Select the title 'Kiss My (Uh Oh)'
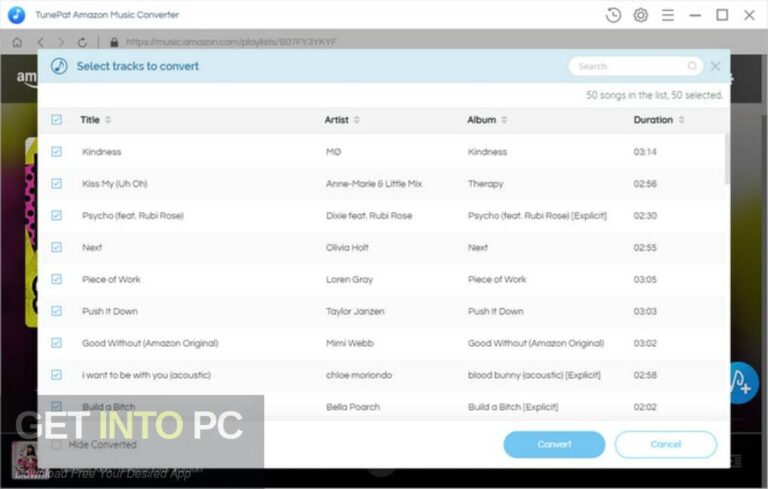 115,184
